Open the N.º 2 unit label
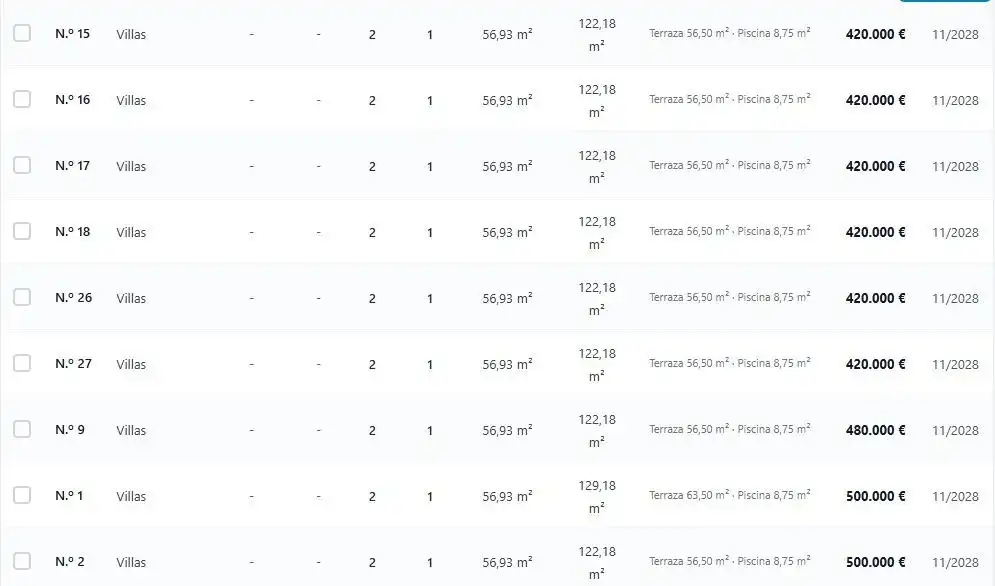The width and height of the screenshot is (995, 586). [x=70, y=562]
